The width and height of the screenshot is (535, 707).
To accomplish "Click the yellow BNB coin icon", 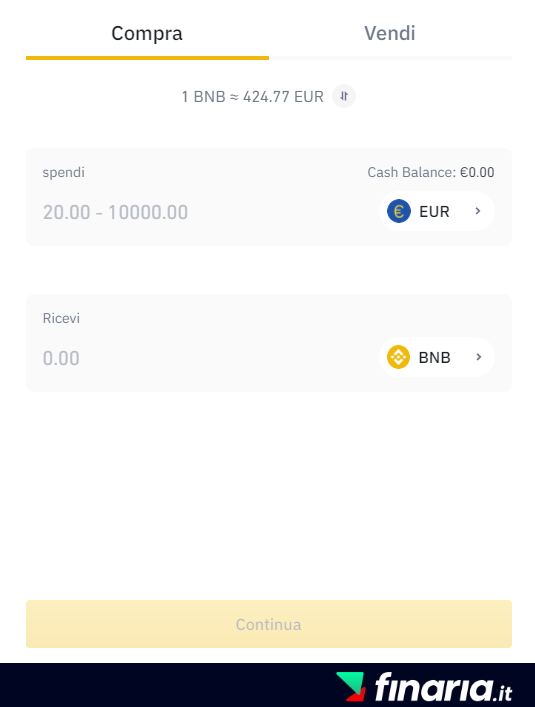I will click(x=398, y=357).
